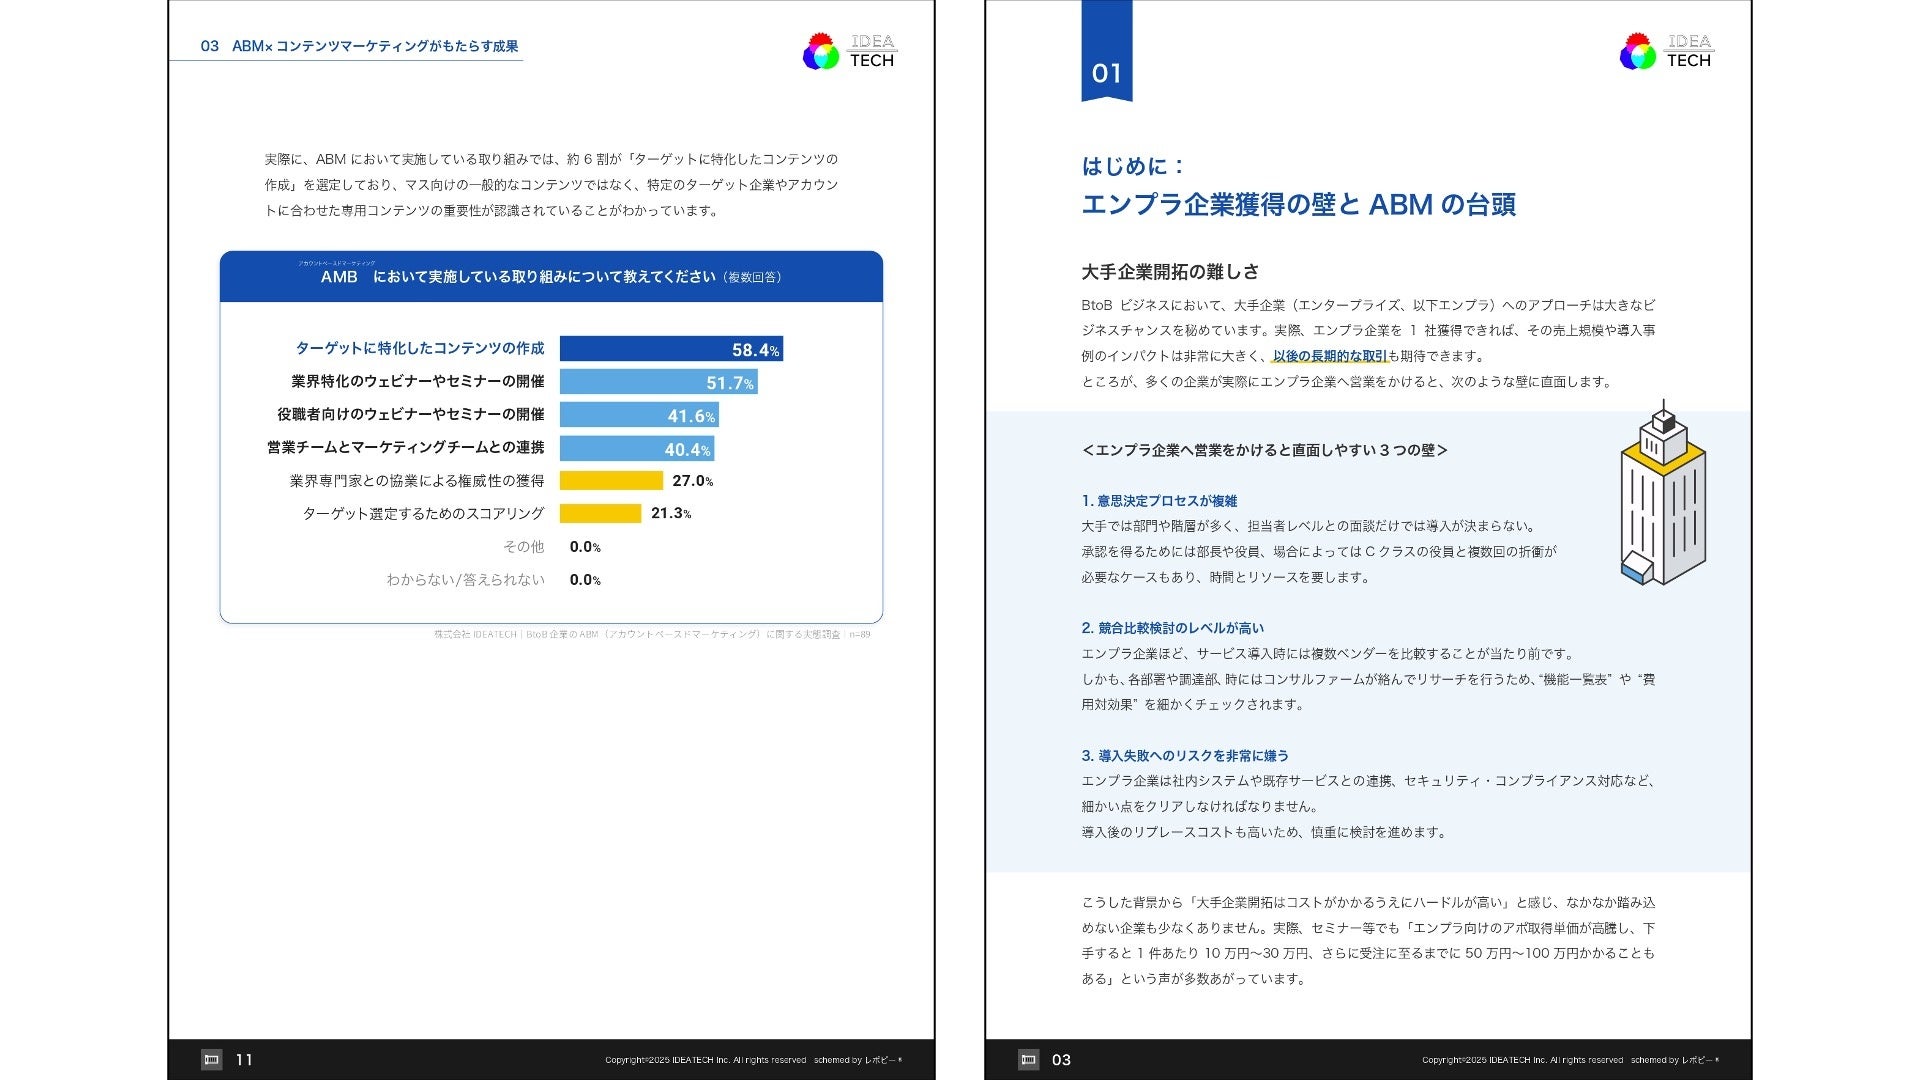
Task: Click the underlined 以後の長期的な取引 text
Action: point(1329,356)
